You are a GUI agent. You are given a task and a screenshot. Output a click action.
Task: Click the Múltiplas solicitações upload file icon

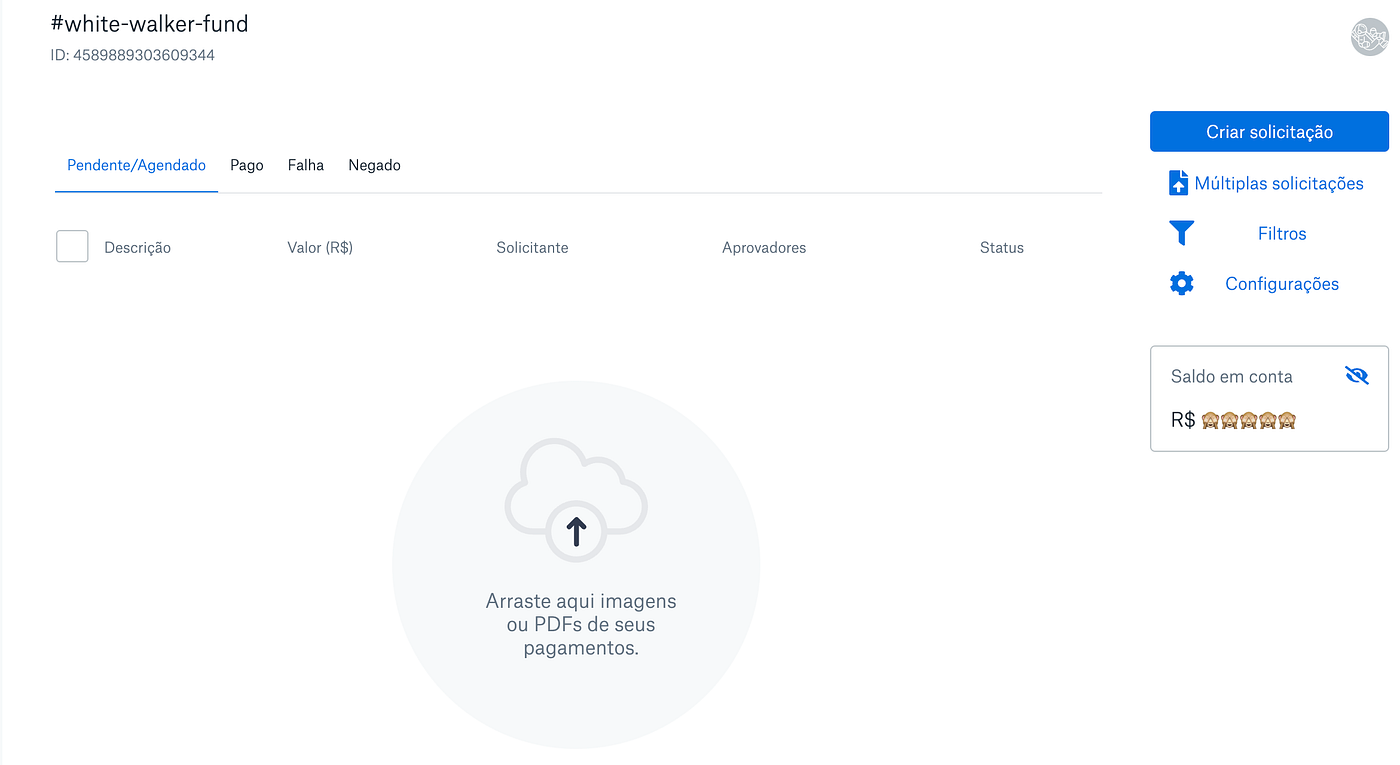point(1178,183)
